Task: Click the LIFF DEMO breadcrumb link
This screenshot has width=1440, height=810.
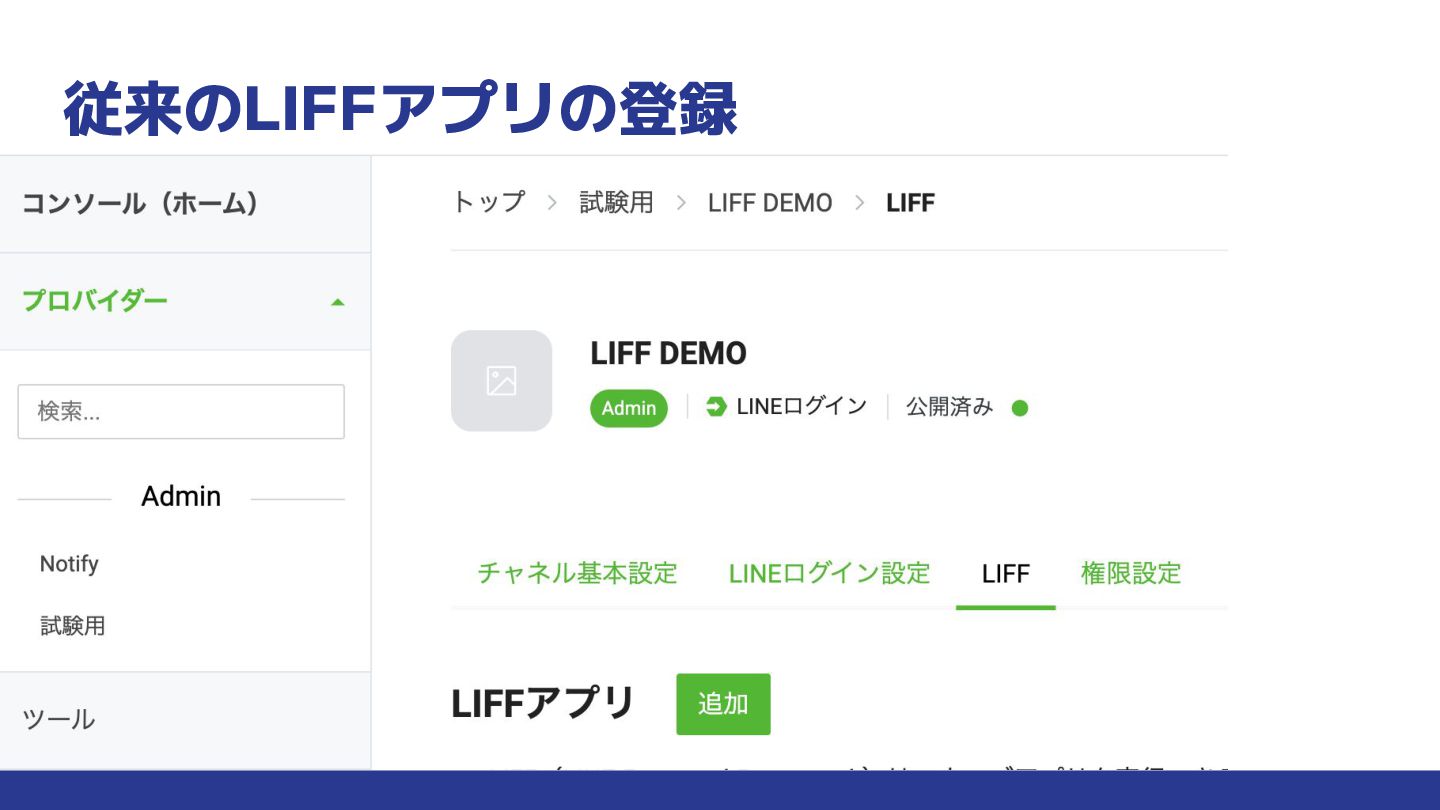Action: point(770,202)
